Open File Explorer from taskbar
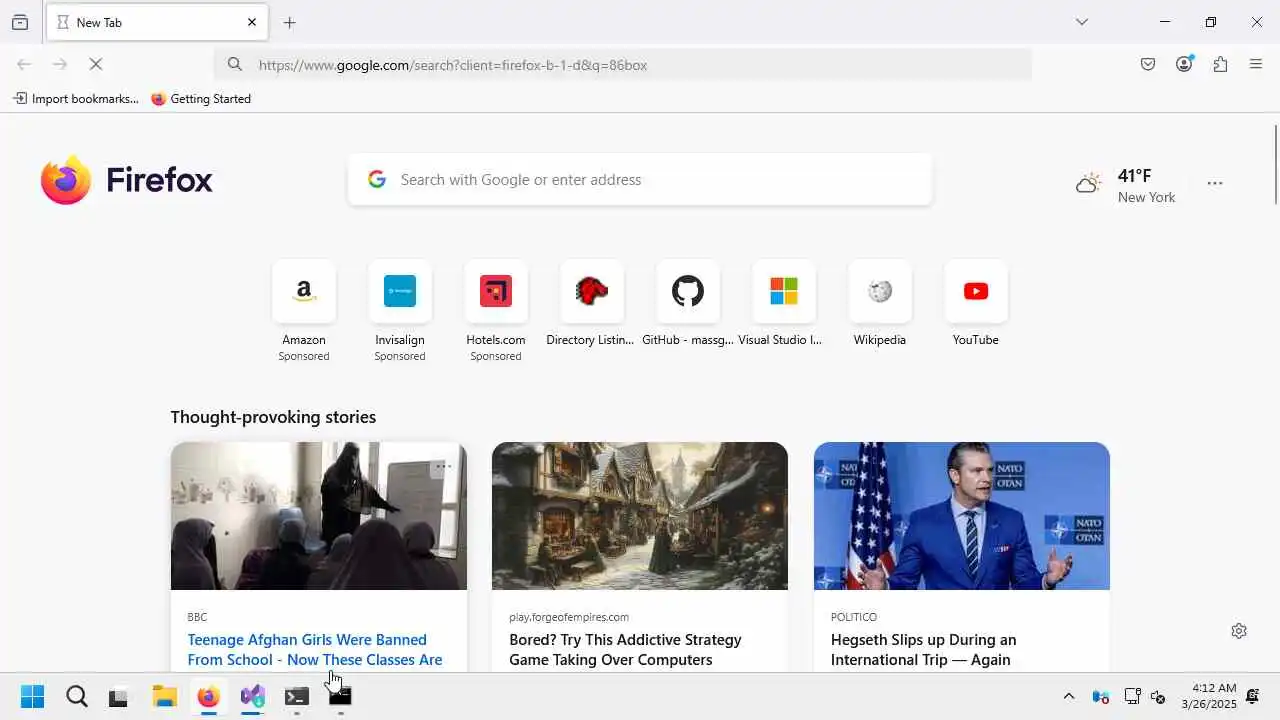This screenshot has width=1280, height=720. (x=164, y=697)
